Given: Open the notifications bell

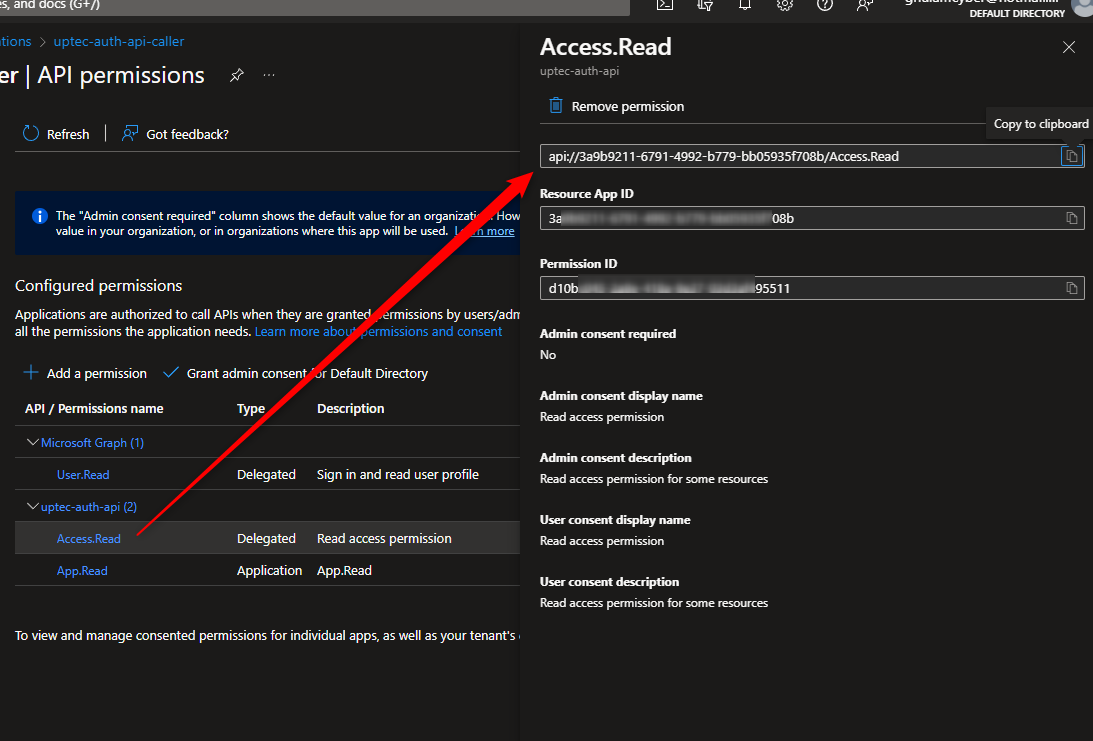Looking at the screenshot, I should point(745,4).
